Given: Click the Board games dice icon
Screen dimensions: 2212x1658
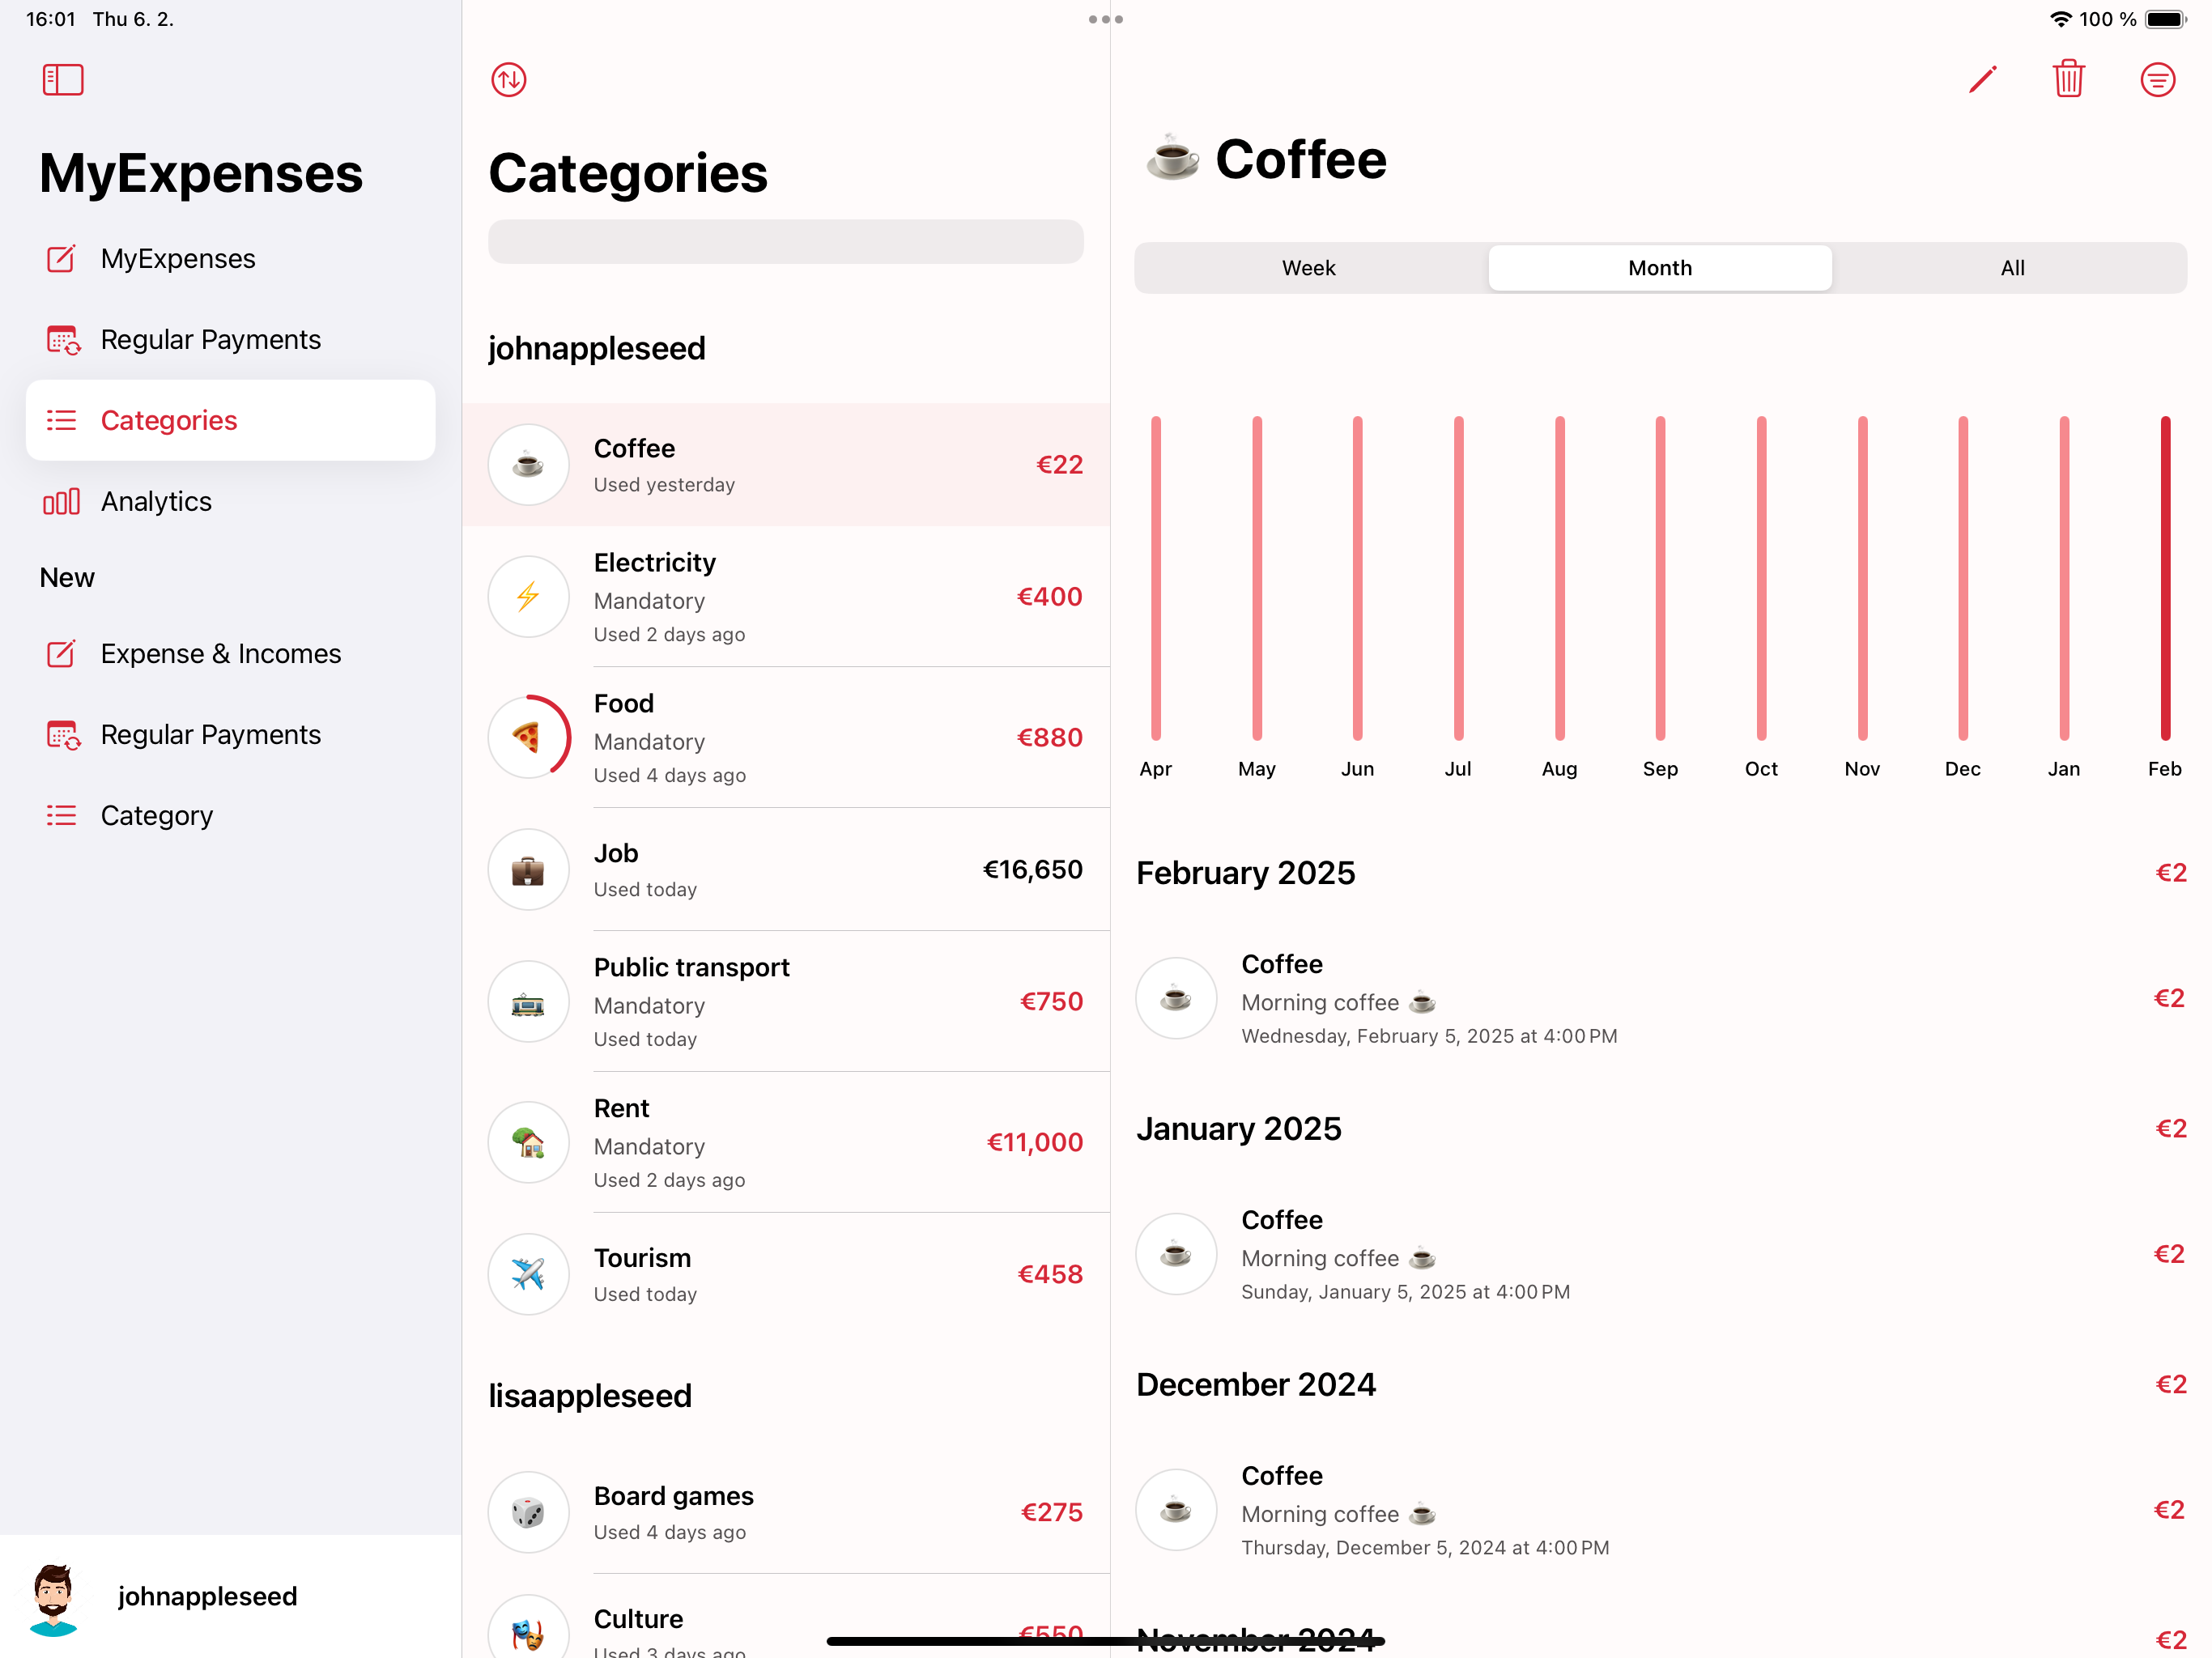Looking at the screenshot, I should pos(528,1513).
